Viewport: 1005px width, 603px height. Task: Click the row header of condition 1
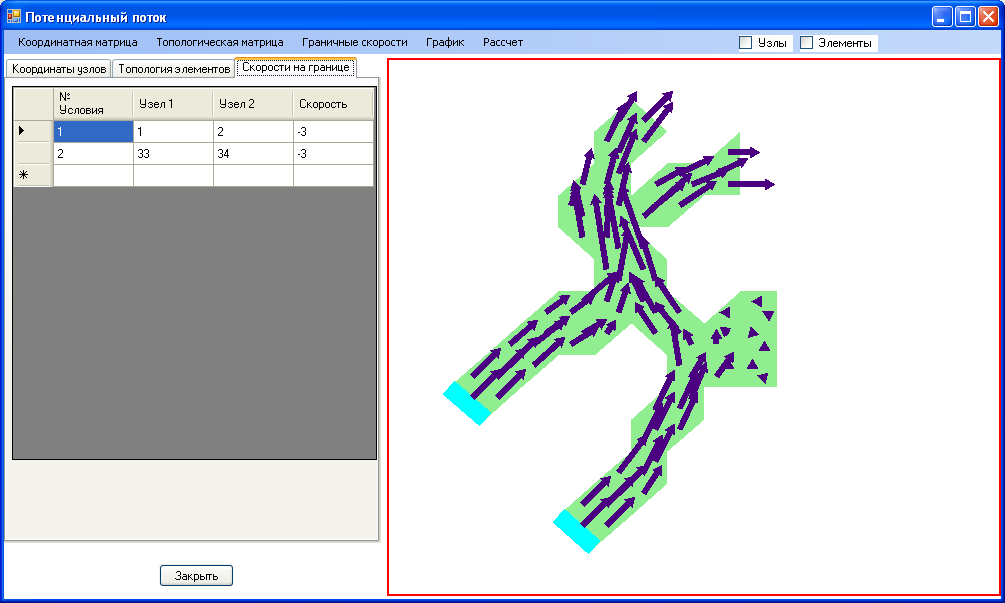(33, 131)
